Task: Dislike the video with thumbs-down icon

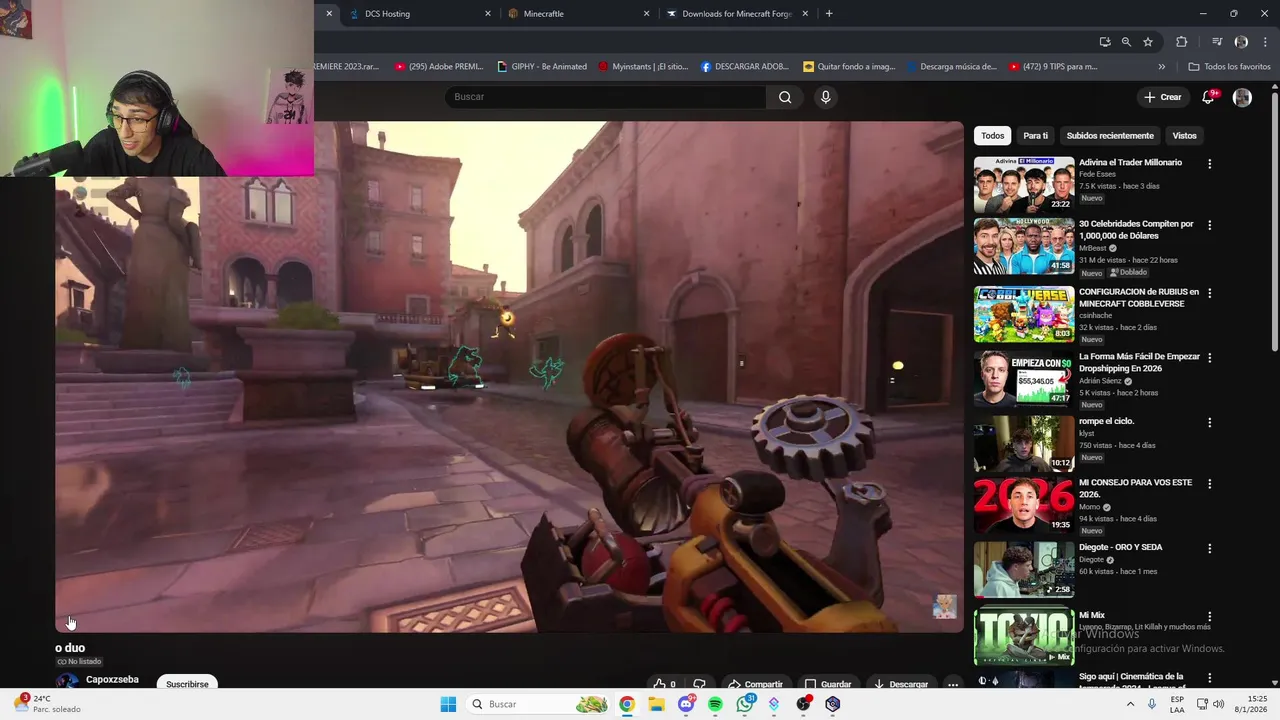Action: pyautogui.click(x=699, y=684)
